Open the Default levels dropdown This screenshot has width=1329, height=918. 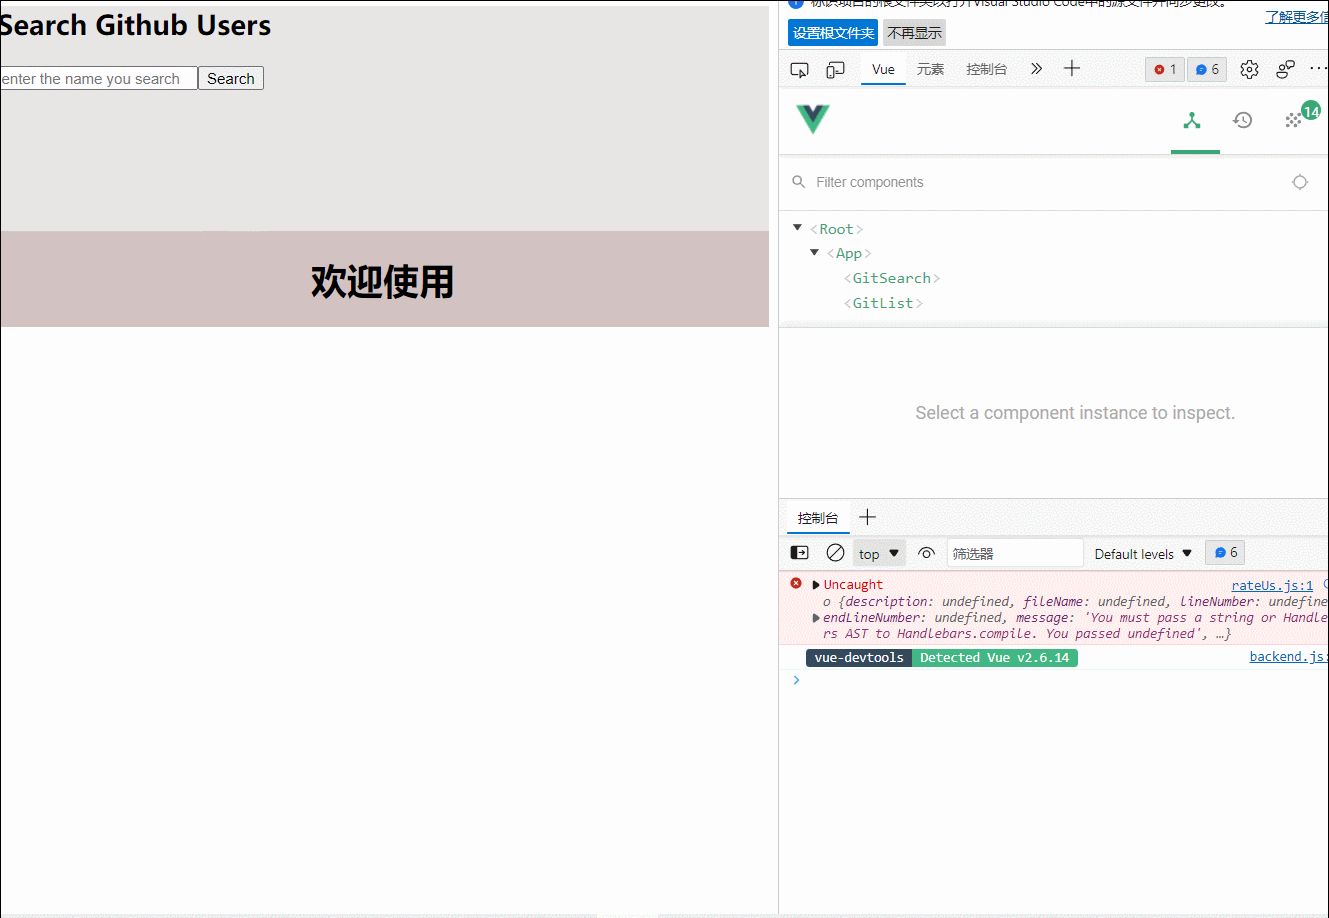1142,553
